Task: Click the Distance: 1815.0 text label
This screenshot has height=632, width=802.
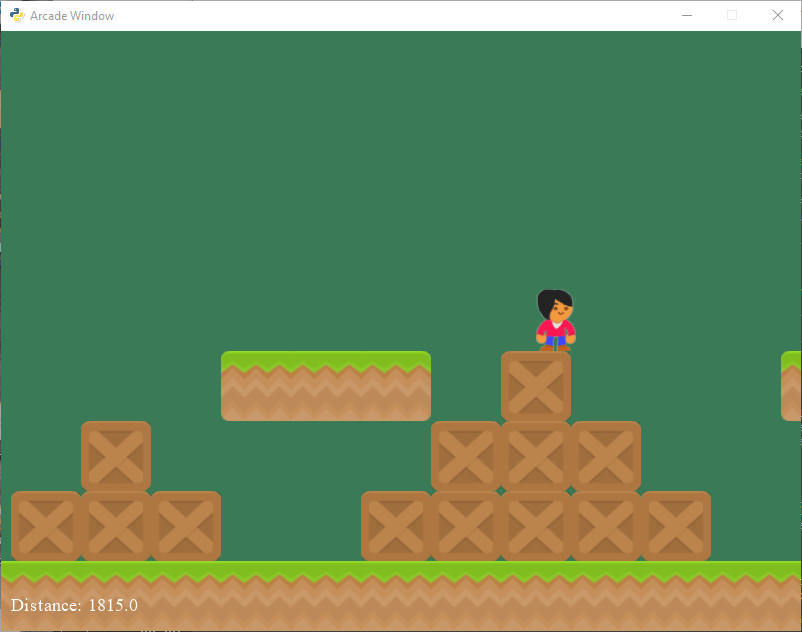Action: pos(72,605)
